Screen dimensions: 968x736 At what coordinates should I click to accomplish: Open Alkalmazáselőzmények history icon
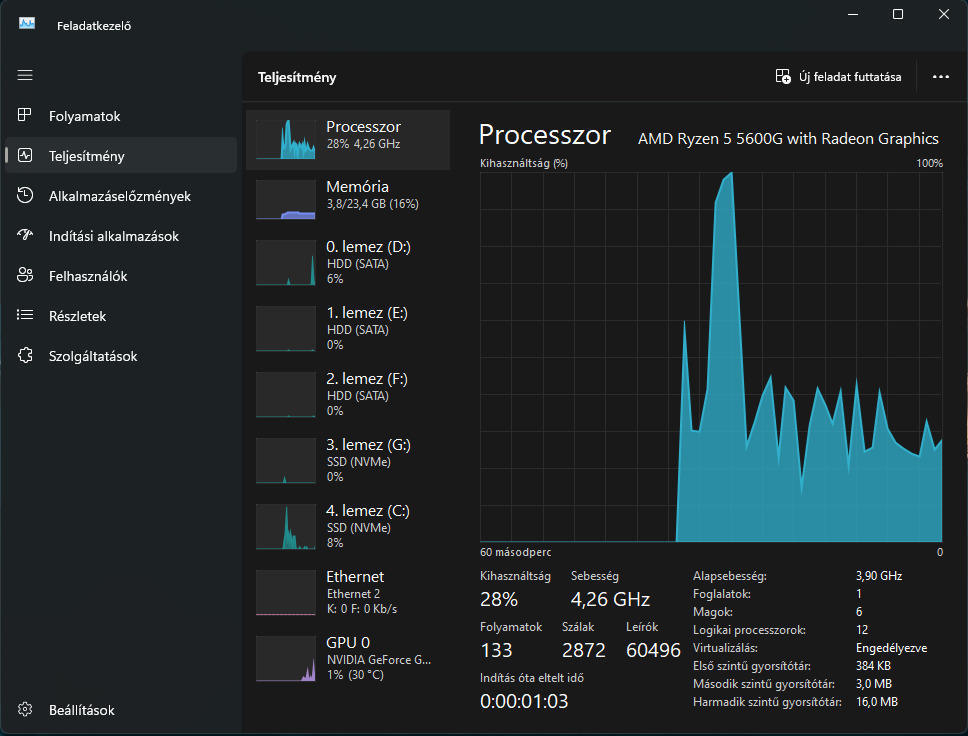(x=25, y=195)
